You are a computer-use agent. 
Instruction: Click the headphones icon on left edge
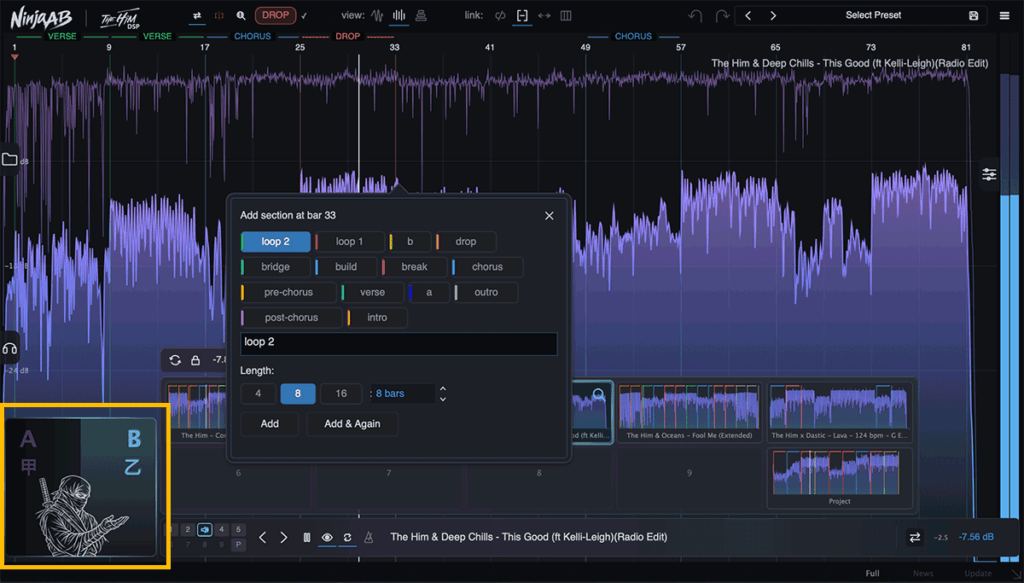click(9, 349)
